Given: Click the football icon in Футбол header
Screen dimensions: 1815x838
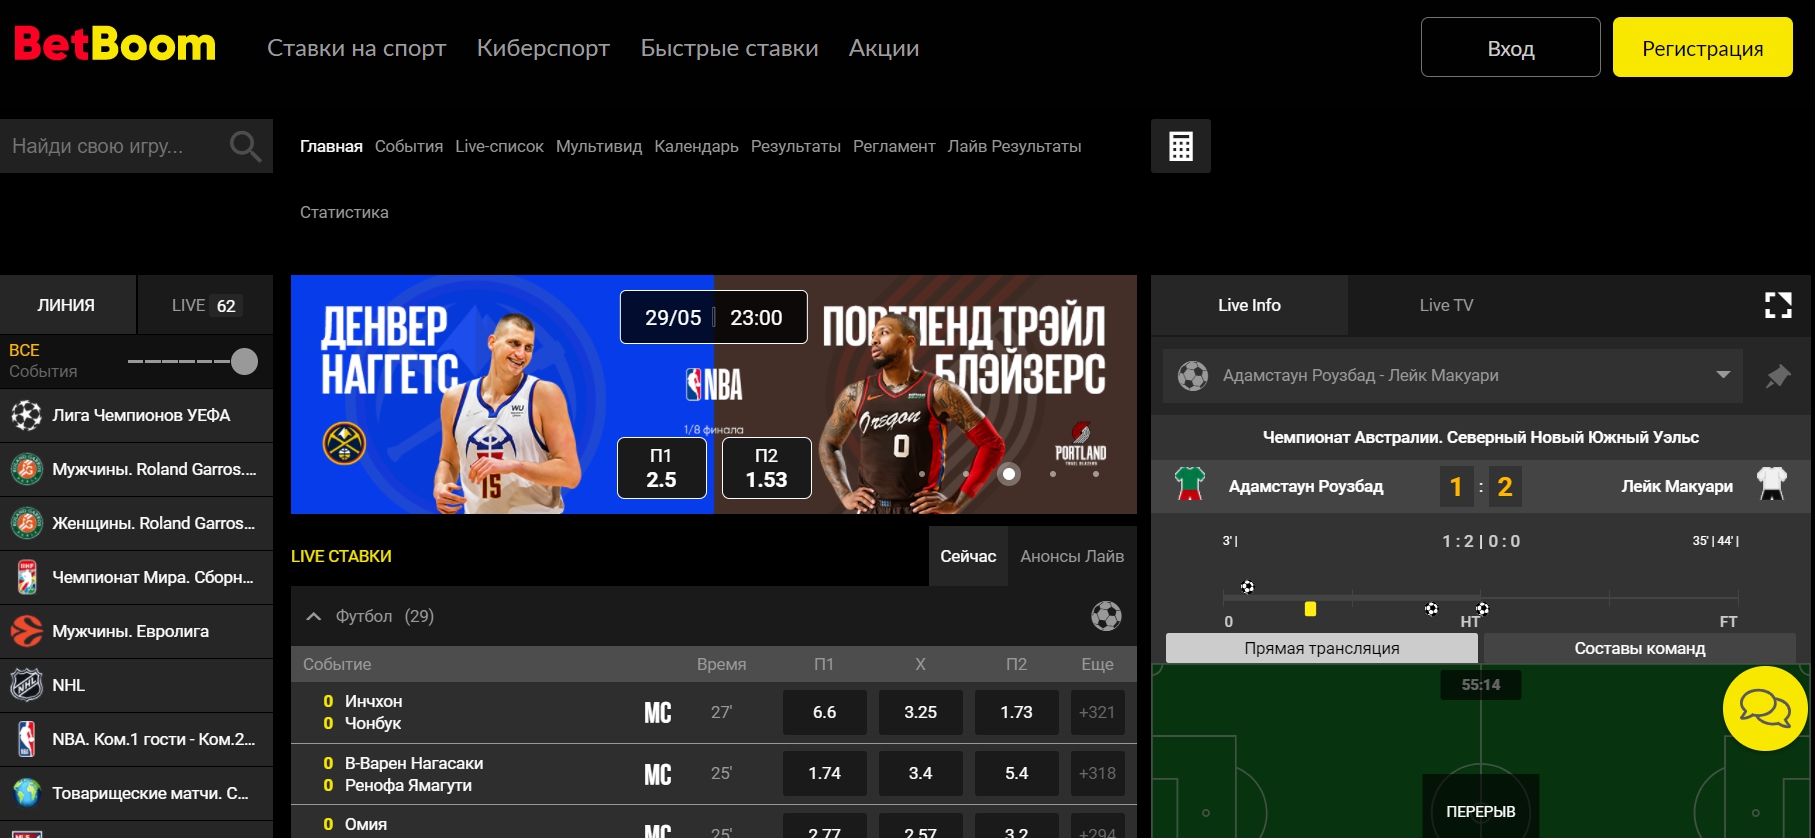Looking at the screenshot, I should 1106,616.
